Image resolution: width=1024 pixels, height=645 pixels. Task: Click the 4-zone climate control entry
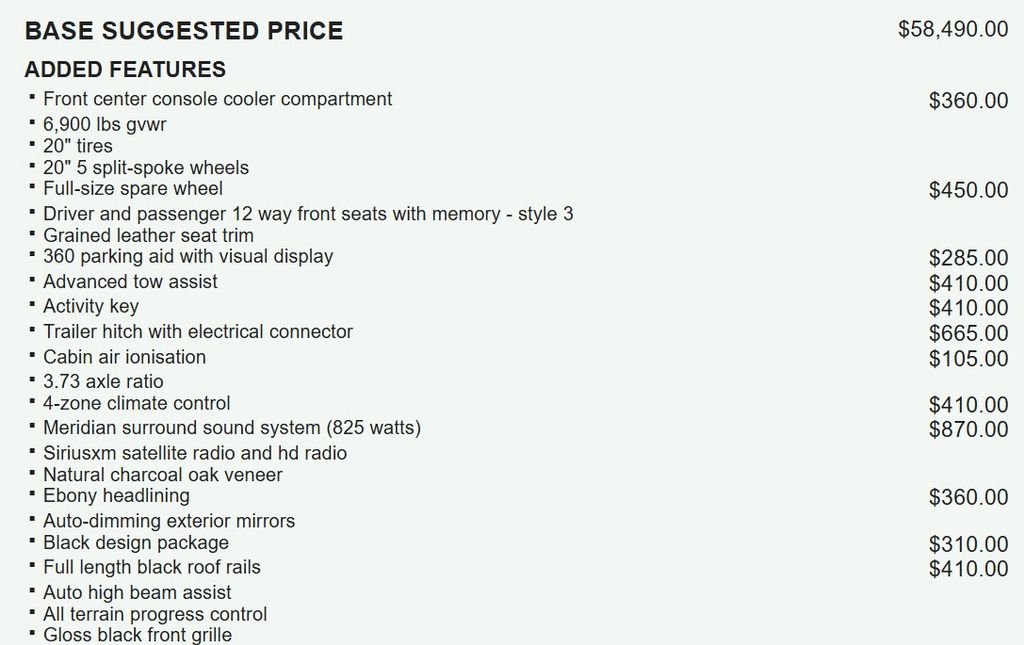[137, 404]
